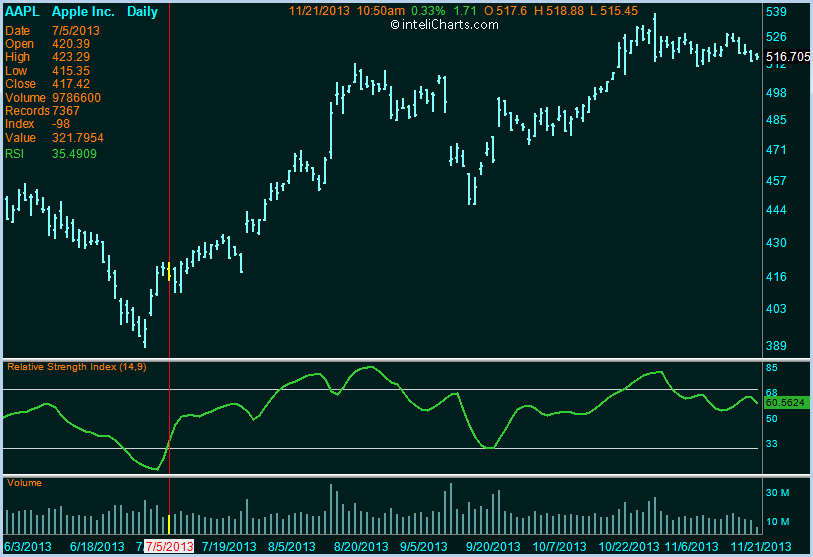Click the 457 price axis label
This screenshot has width=813, height=557.
(776, 181)
